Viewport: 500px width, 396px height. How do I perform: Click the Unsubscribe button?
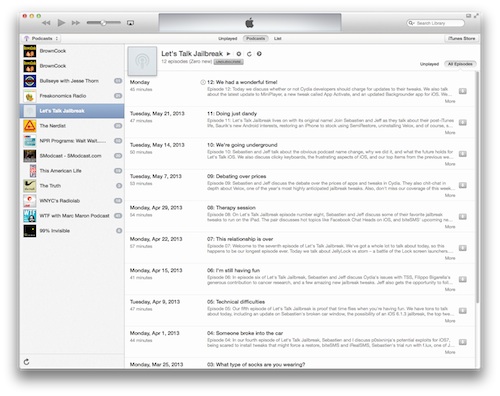(x=228, y=62)
